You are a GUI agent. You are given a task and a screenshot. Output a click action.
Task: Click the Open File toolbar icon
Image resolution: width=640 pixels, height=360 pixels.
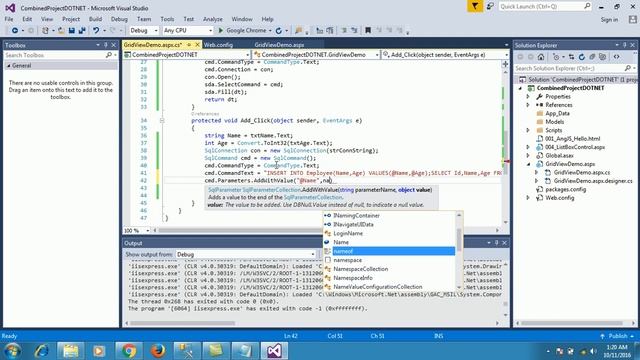tap(61, 31)
